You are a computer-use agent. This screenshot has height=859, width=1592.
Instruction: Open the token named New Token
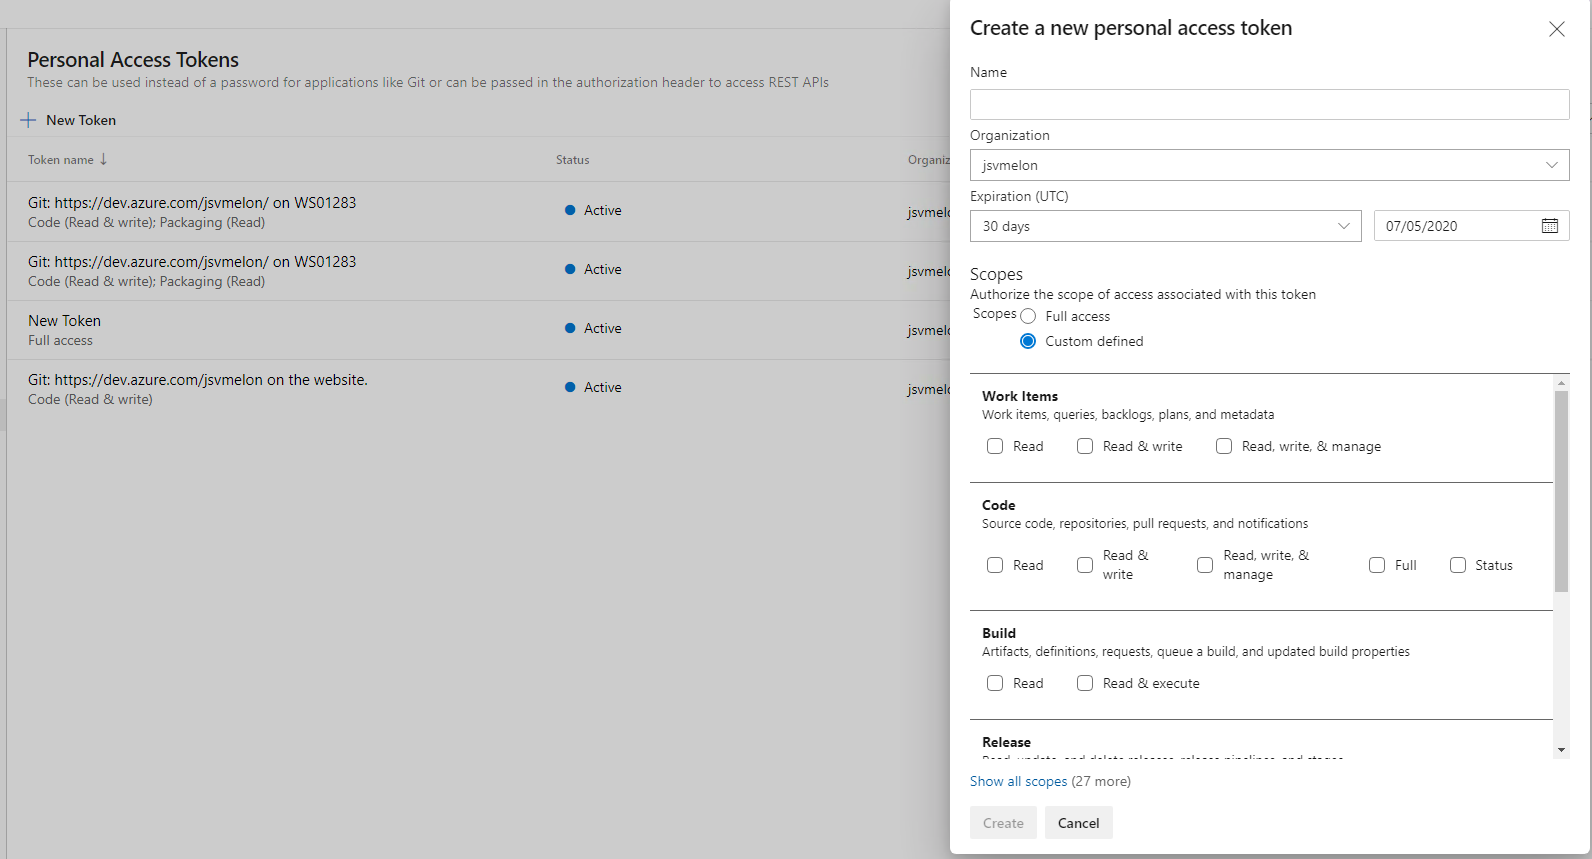pyautogui.click(x=65, y=321)
